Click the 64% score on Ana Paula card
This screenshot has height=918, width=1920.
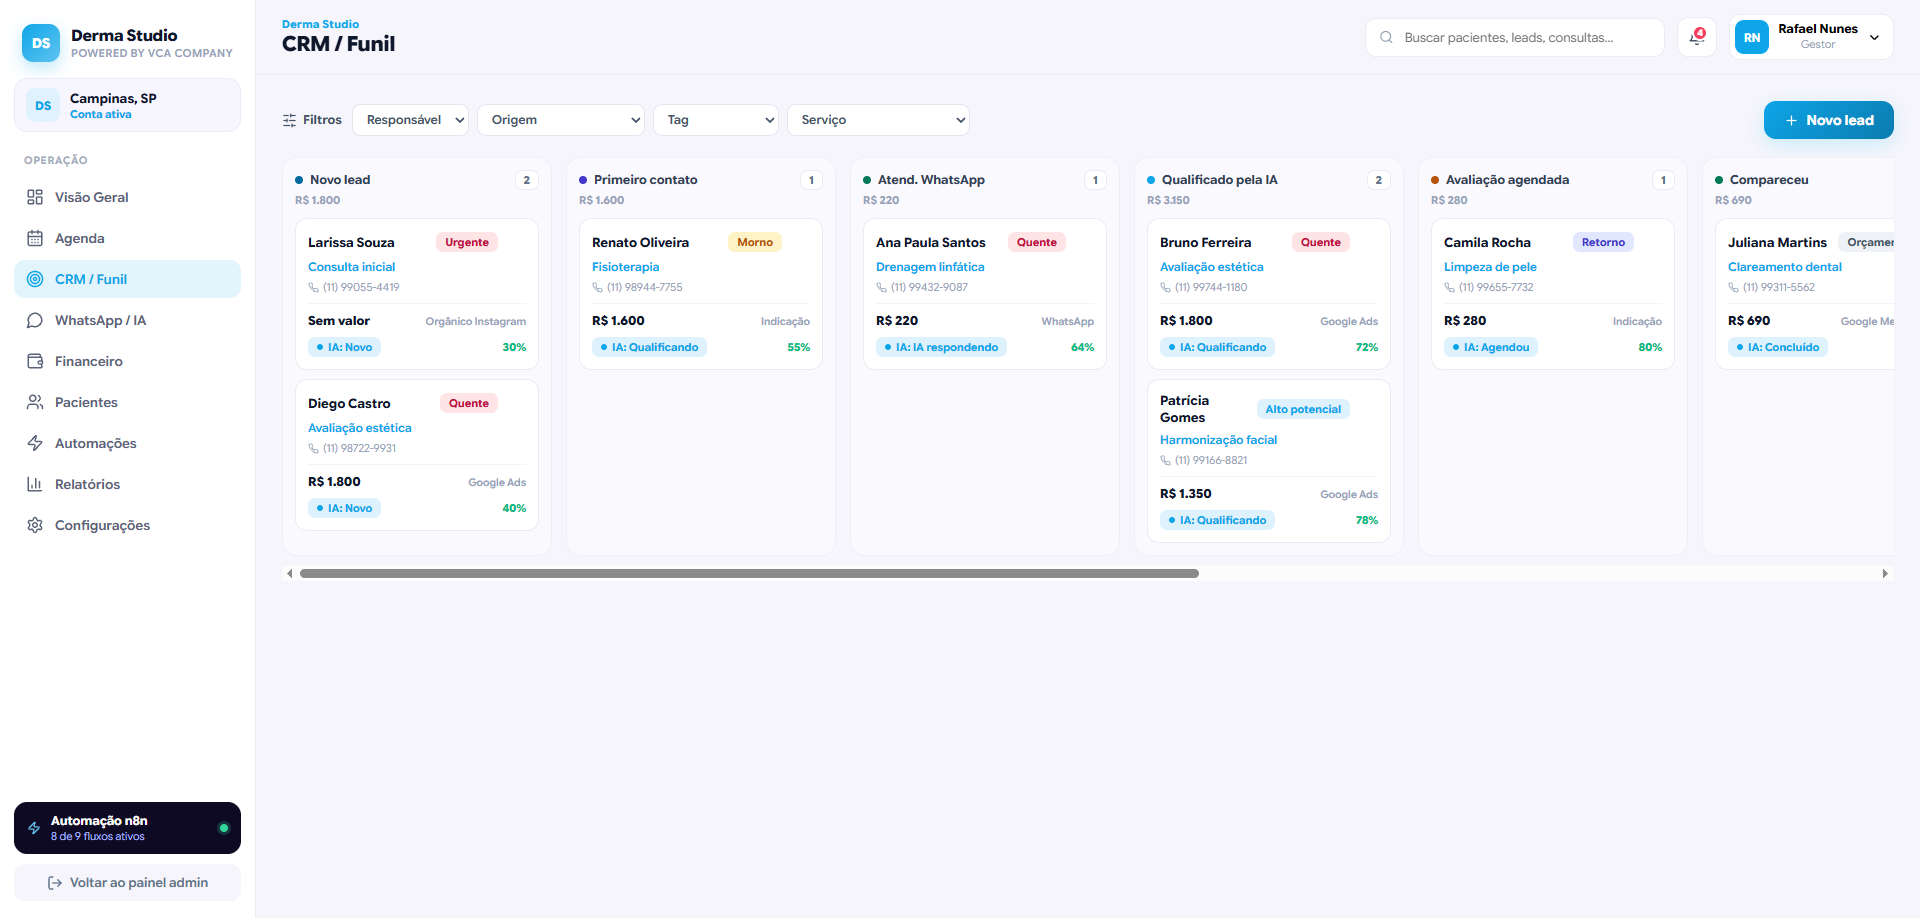[x=1082, y=347]
